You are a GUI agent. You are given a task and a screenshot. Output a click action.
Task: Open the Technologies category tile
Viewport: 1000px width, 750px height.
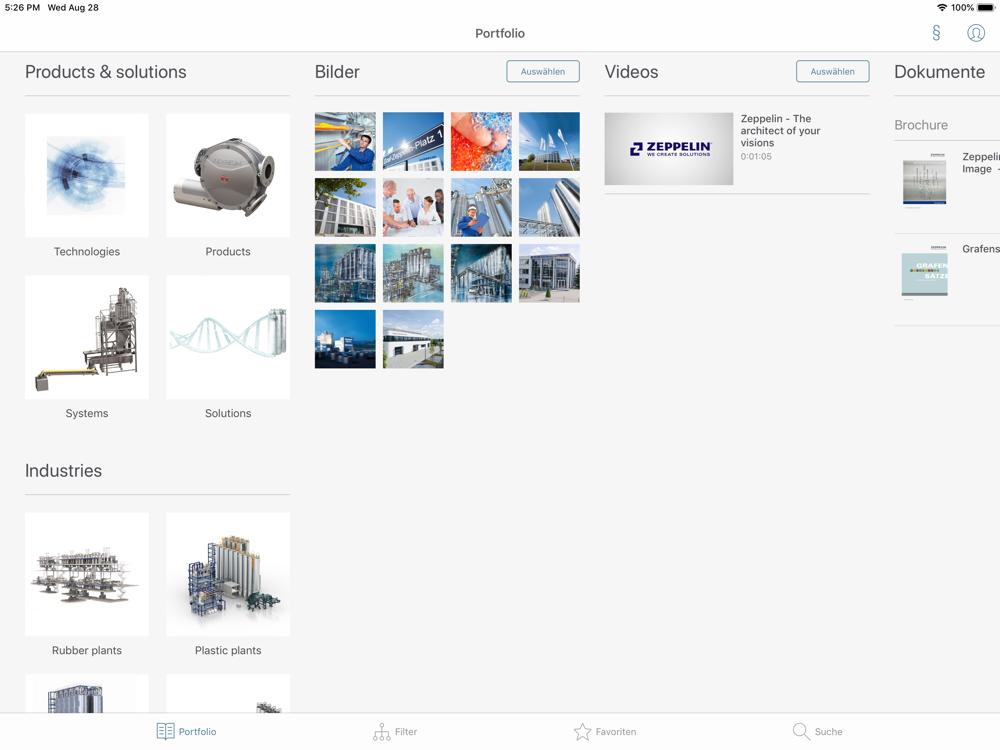87,175
